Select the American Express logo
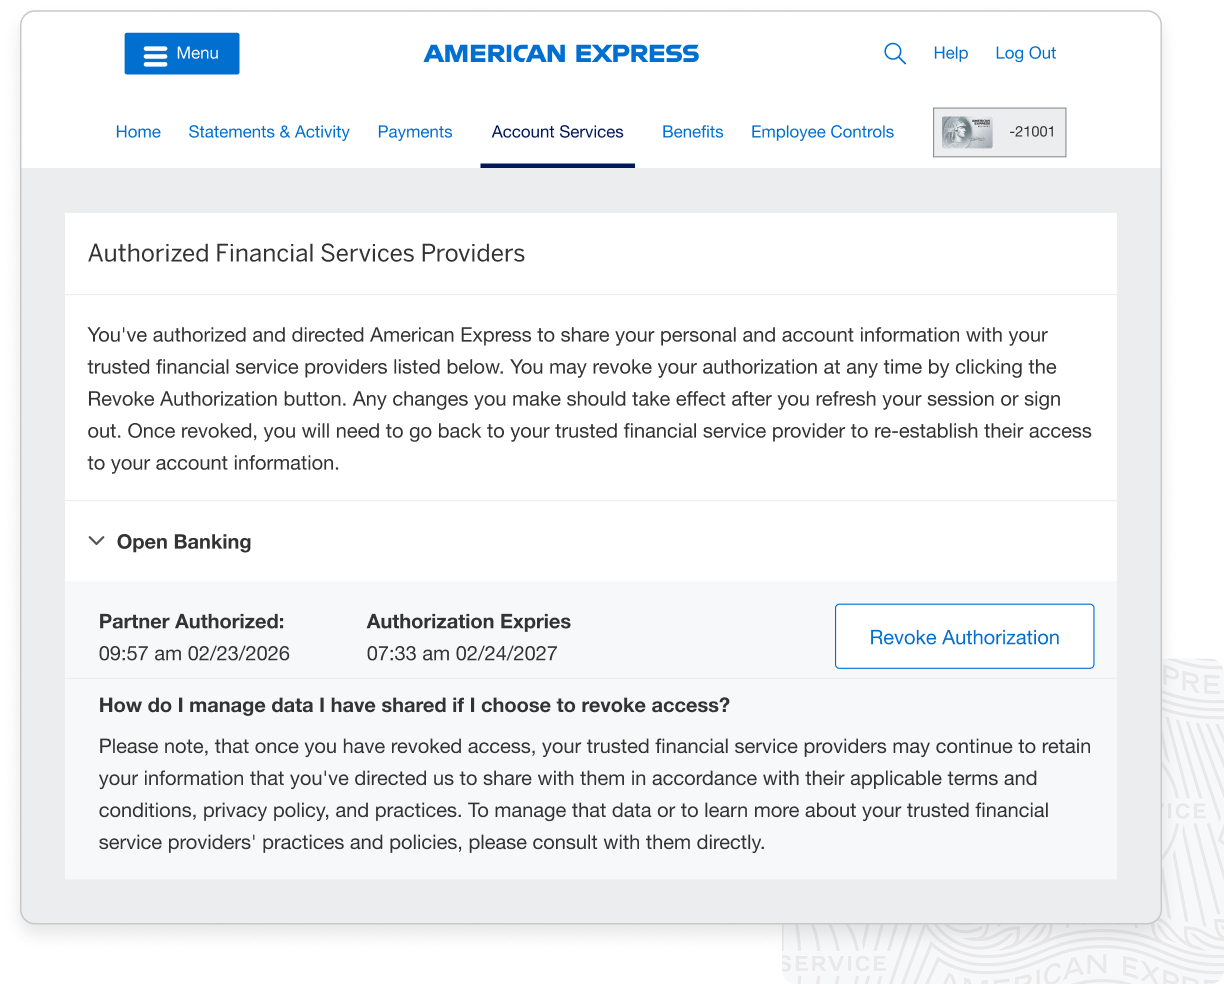The height and width of the screenshot is (984, 1224). [561, 53]
